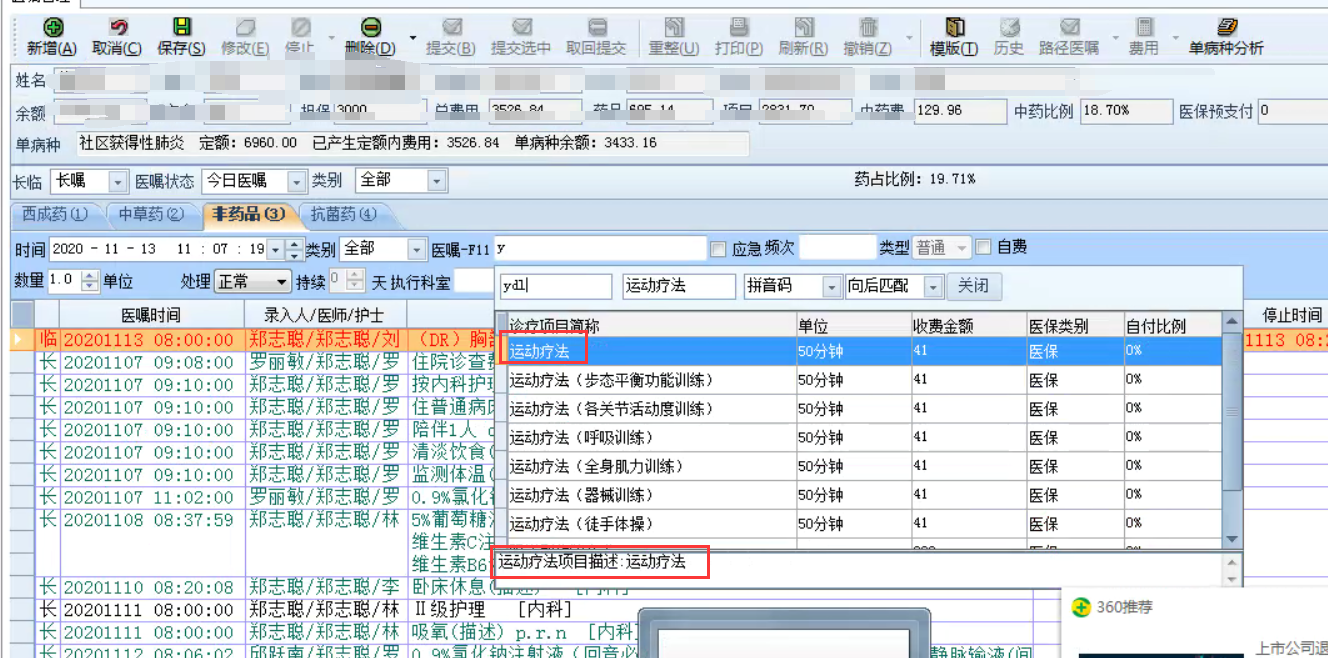The image size is (1328, 658).
Task: Click the 数量 quantity spinner
Action: click(x=90, y=282)
